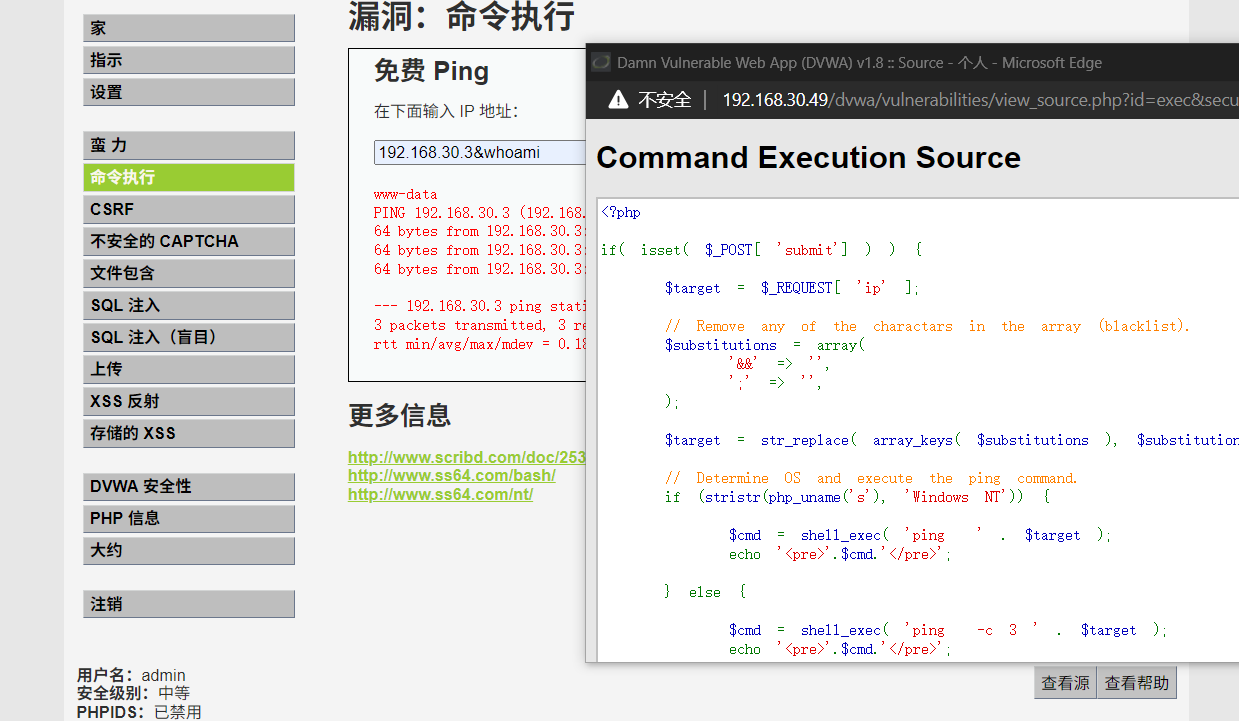Click the '用户名: admin' status text
The height and width of the screenshot is (721, 1239).
[131, 675]
